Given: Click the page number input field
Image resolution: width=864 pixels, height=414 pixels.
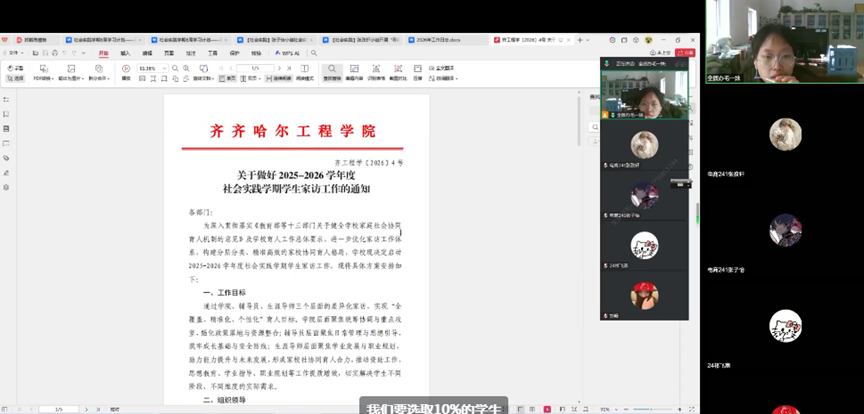Looking at the screenshot, I should [256, 68].
